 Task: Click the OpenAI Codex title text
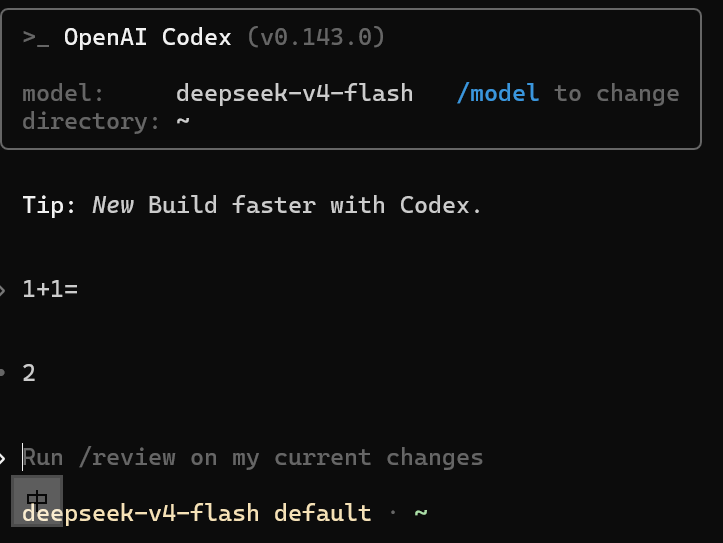148,37
